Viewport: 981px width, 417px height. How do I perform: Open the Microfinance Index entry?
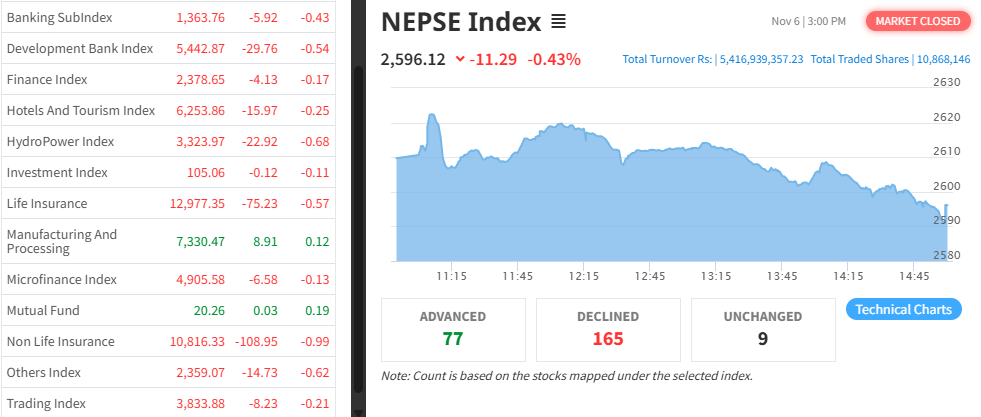[64, 279]
